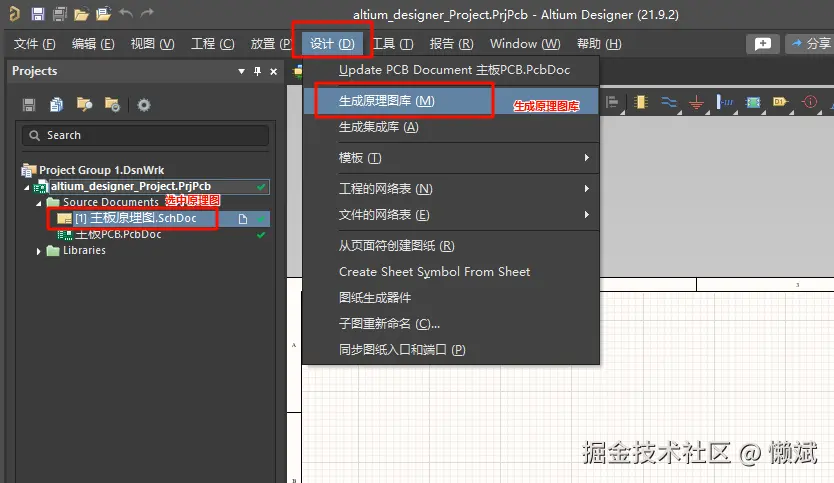The image size is (834, 483).
Task: Click the Open Project icon in the title bar
Action: [103, 14]
